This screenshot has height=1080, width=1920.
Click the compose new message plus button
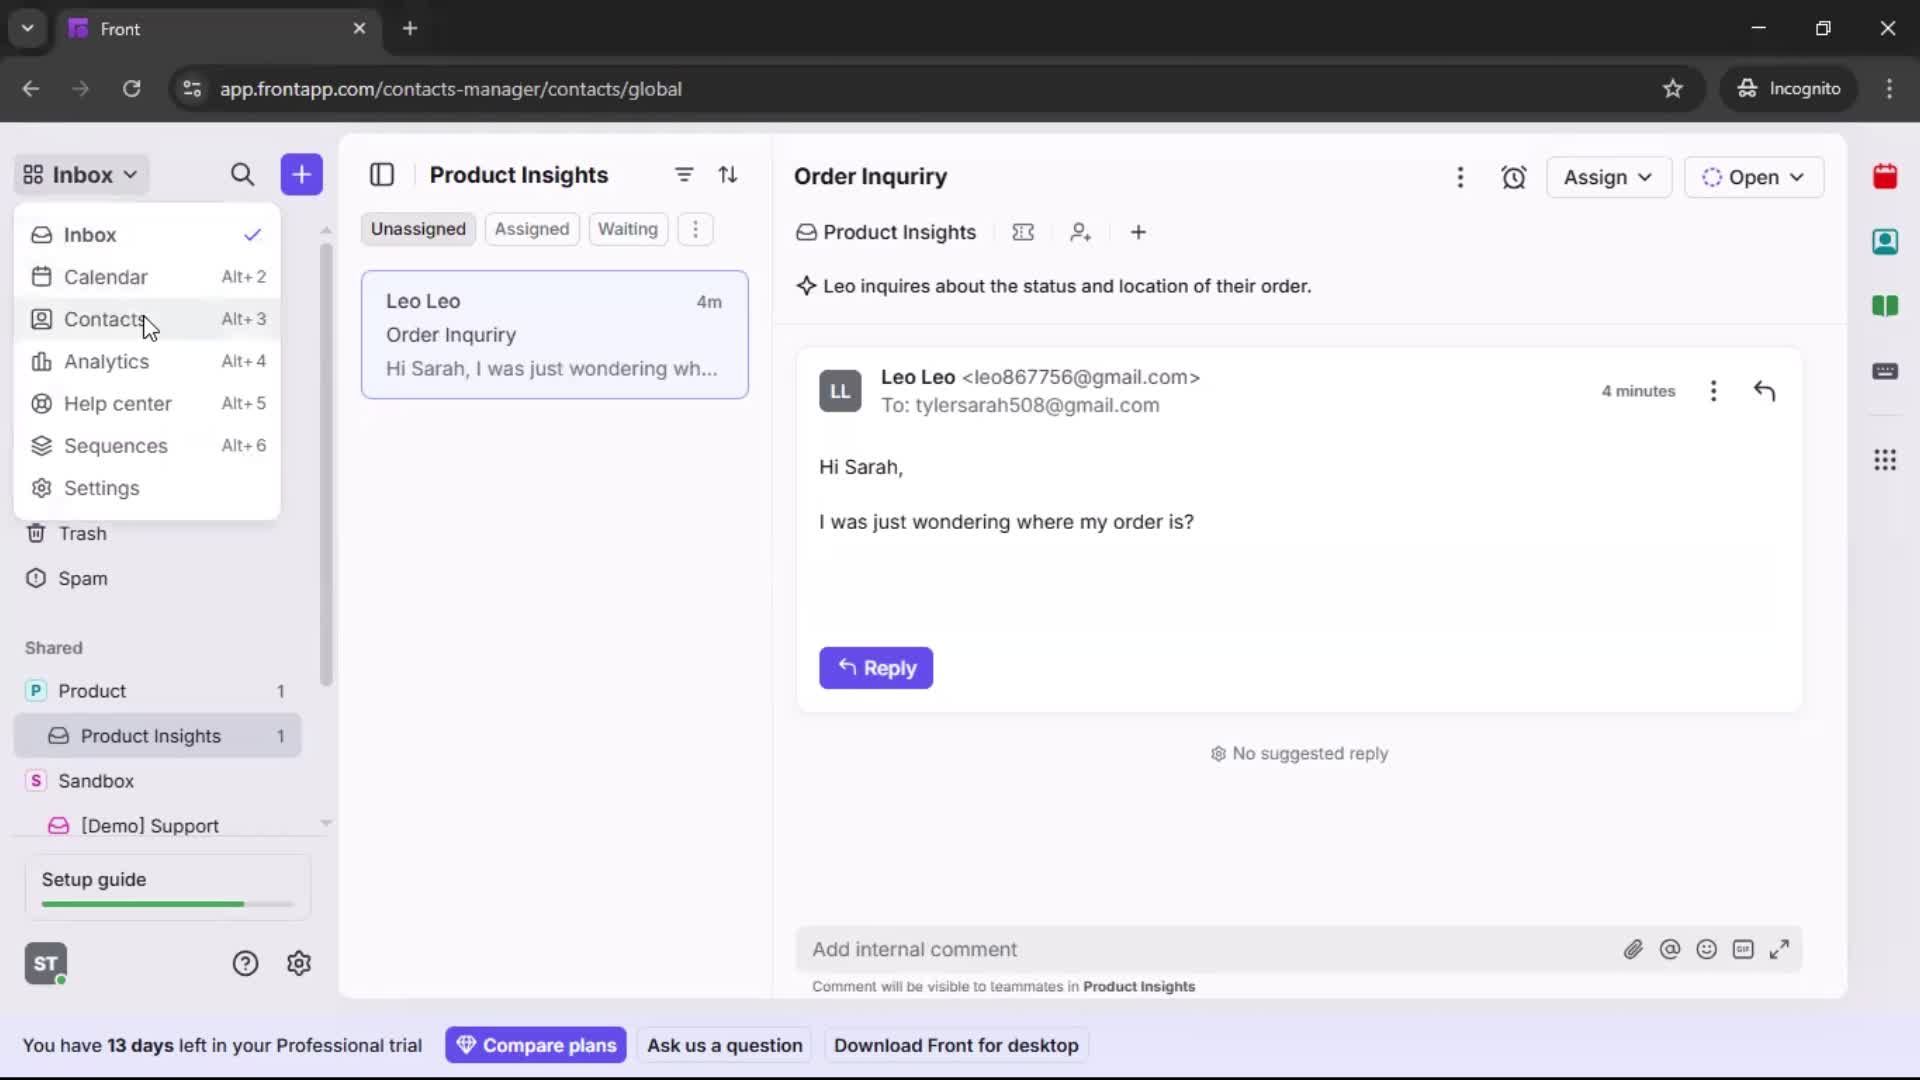point(301,175)
